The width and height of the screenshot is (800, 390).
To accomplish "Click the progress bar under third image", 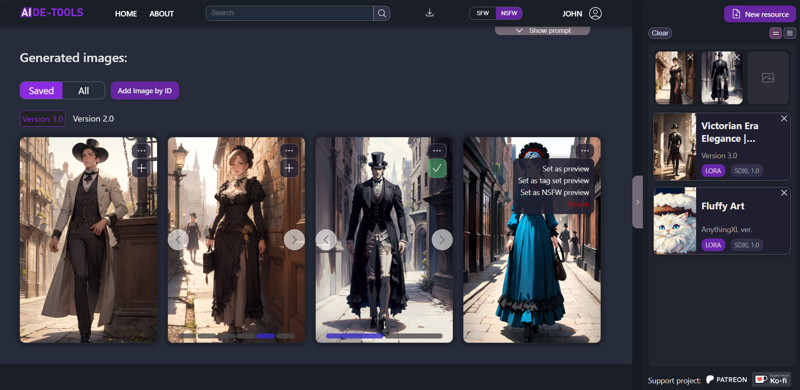I will pyautogui.click(x=384, y=336).
